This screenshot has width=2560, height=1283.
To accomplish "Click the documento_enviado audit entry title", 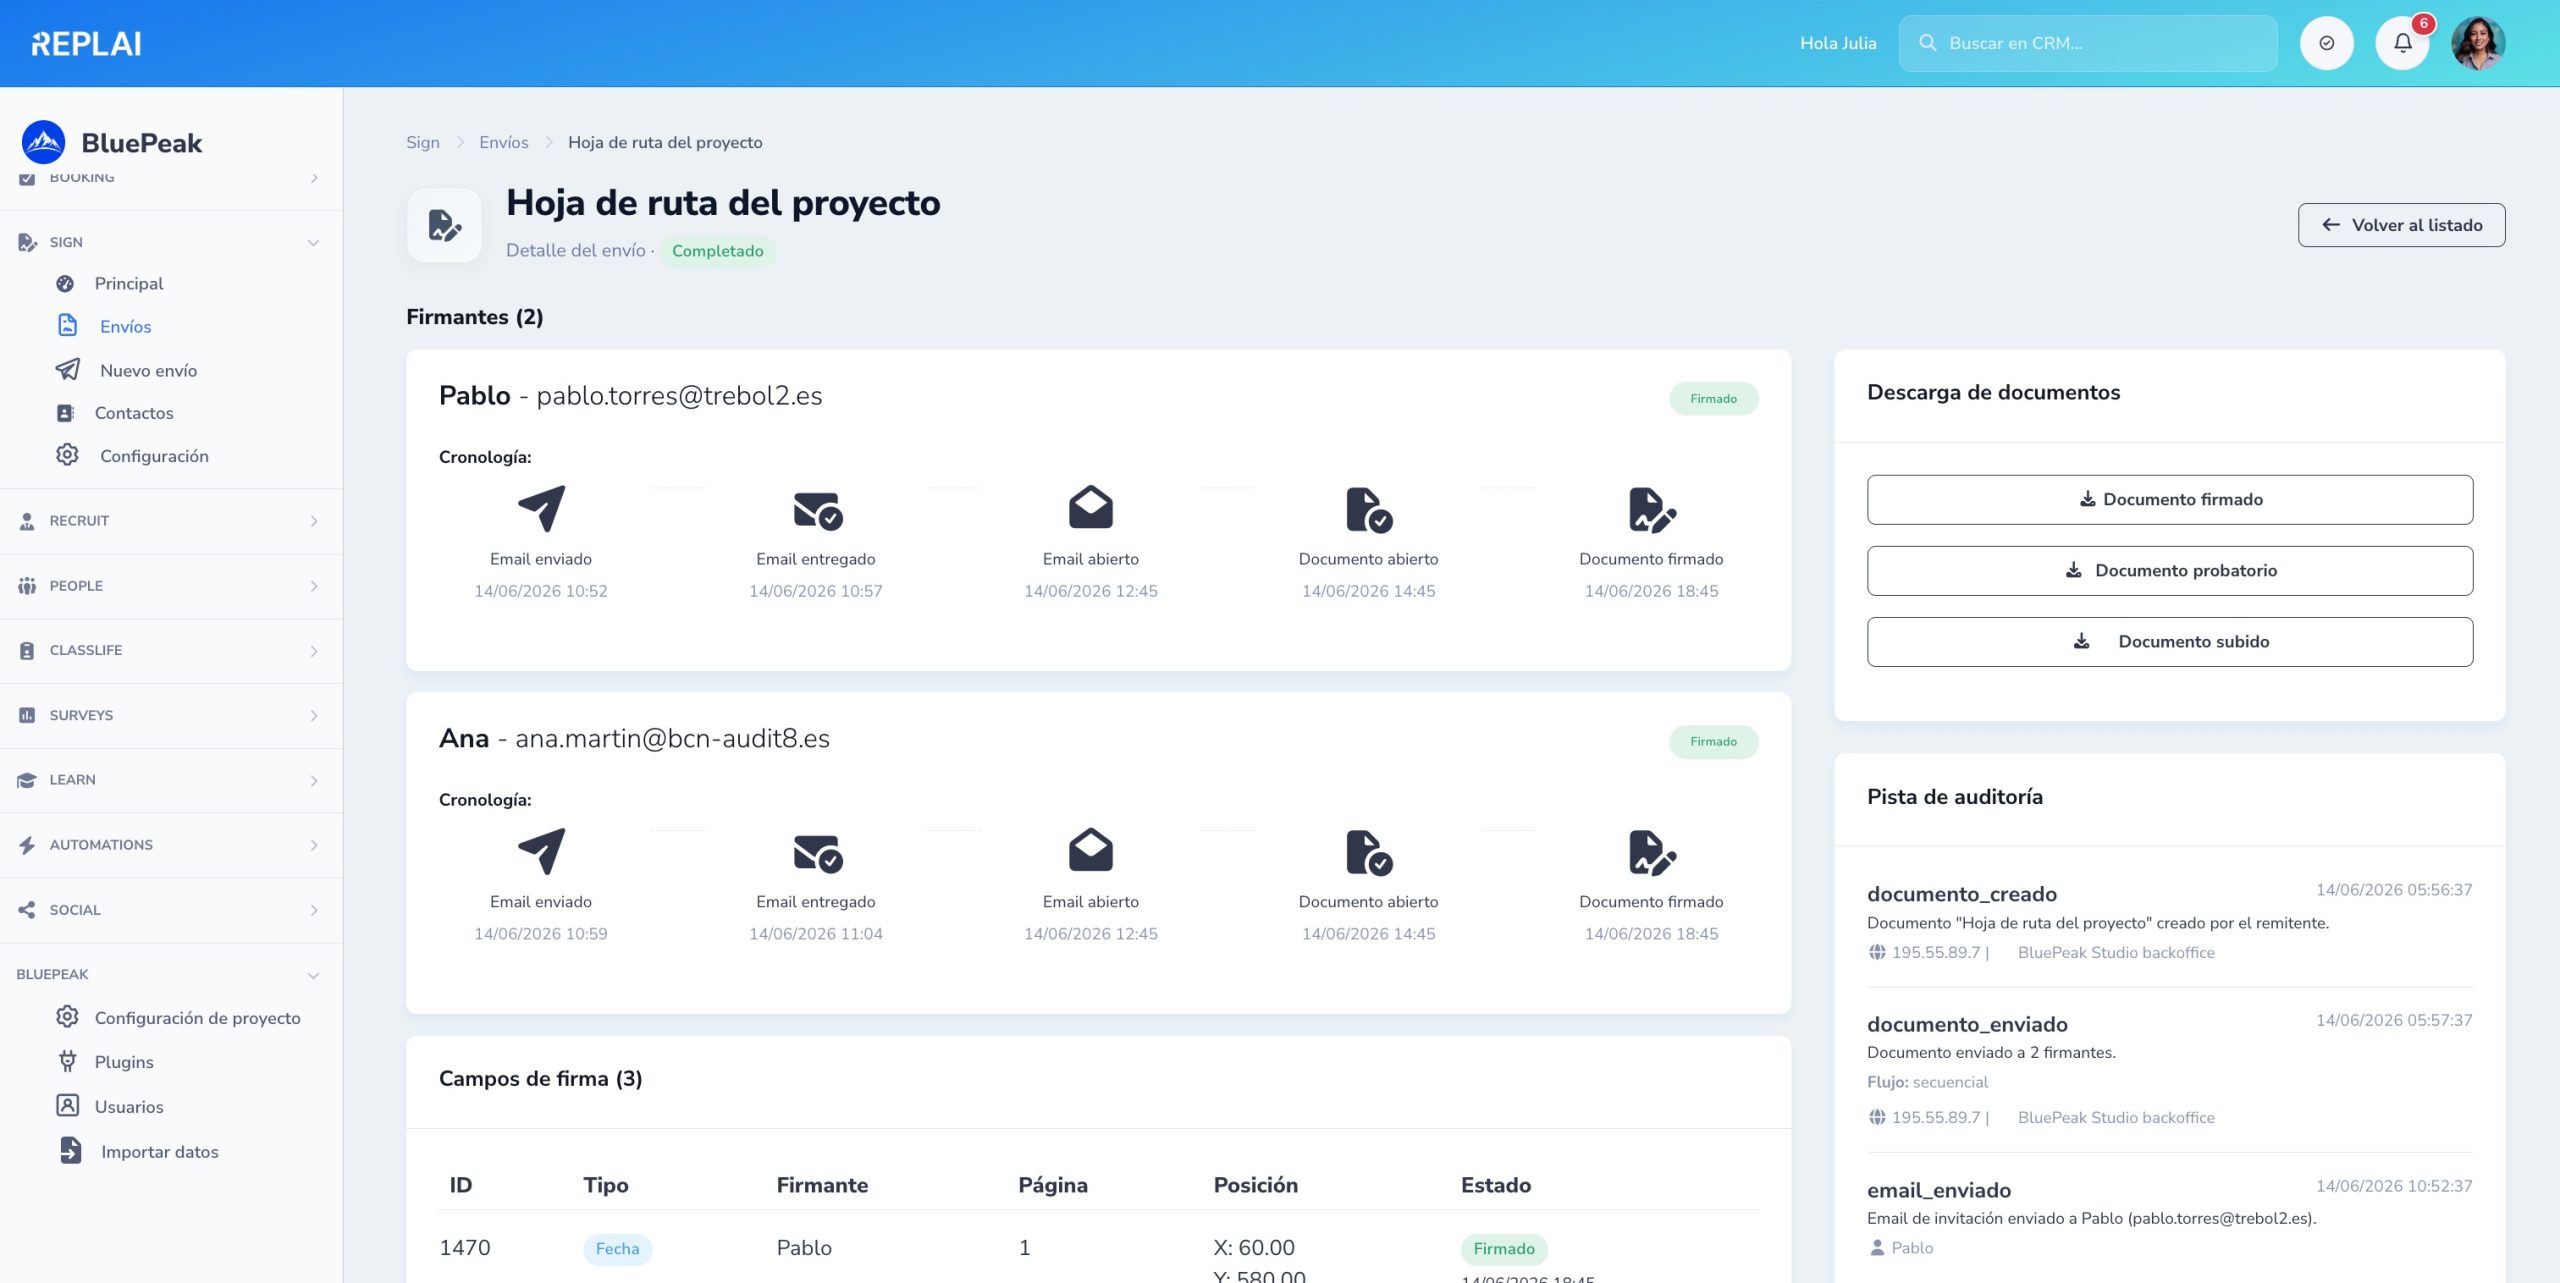I will (1967, 1024).
